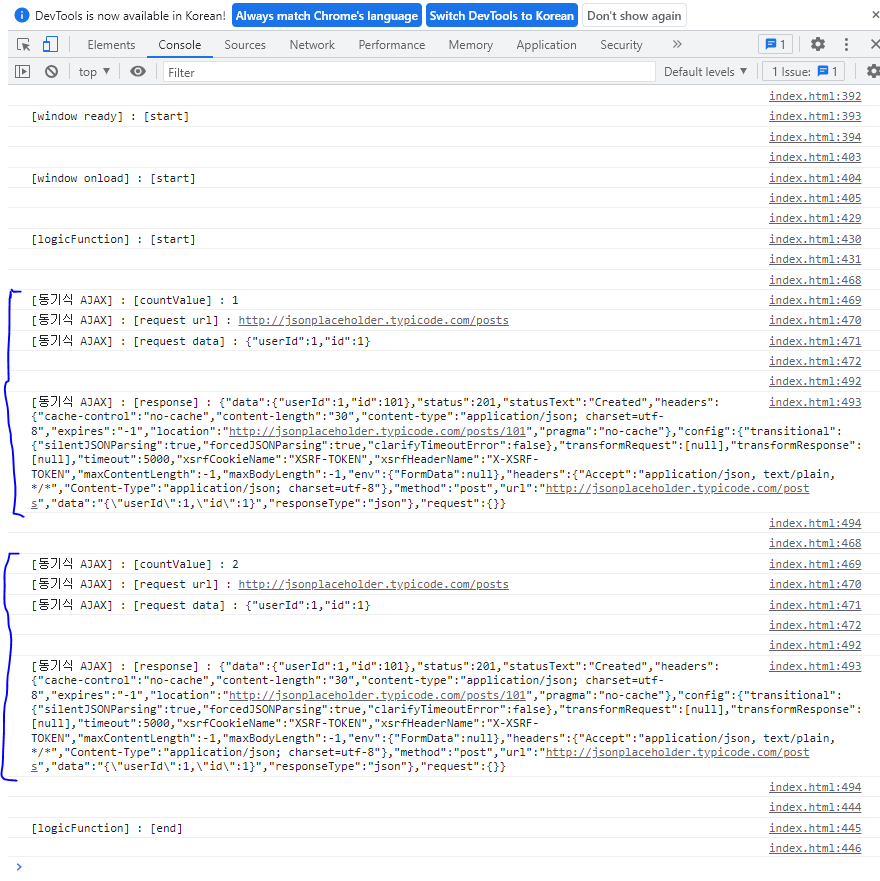Open source link index.html:403
The width and height of the screenshot is (880, 881).
point(815,157)
